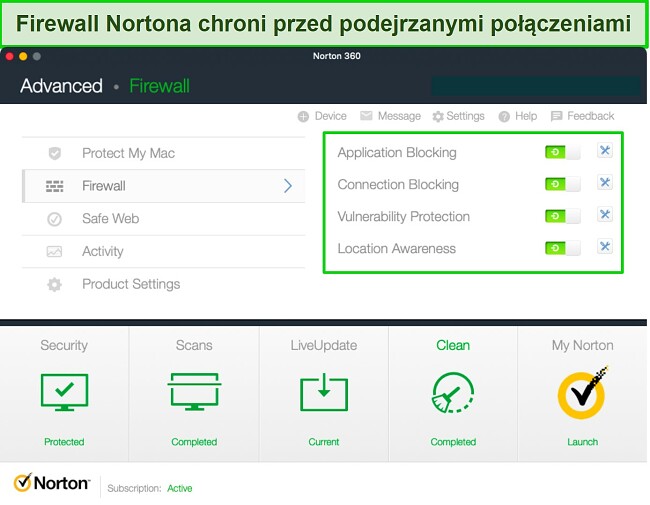Click the Clean broom icon
Image resolution: width=650 pixels, height=505 pixels.
(453, 392)
